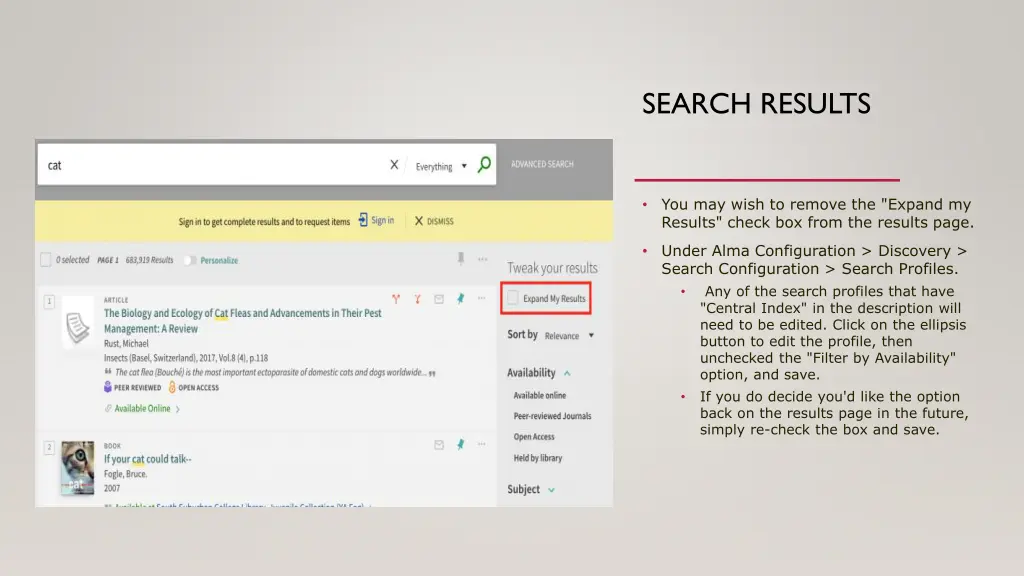Click the '0 selected' text
The width and height of the screenshot is (1024, 576).
pyautogui.click(x=72, y=260)
